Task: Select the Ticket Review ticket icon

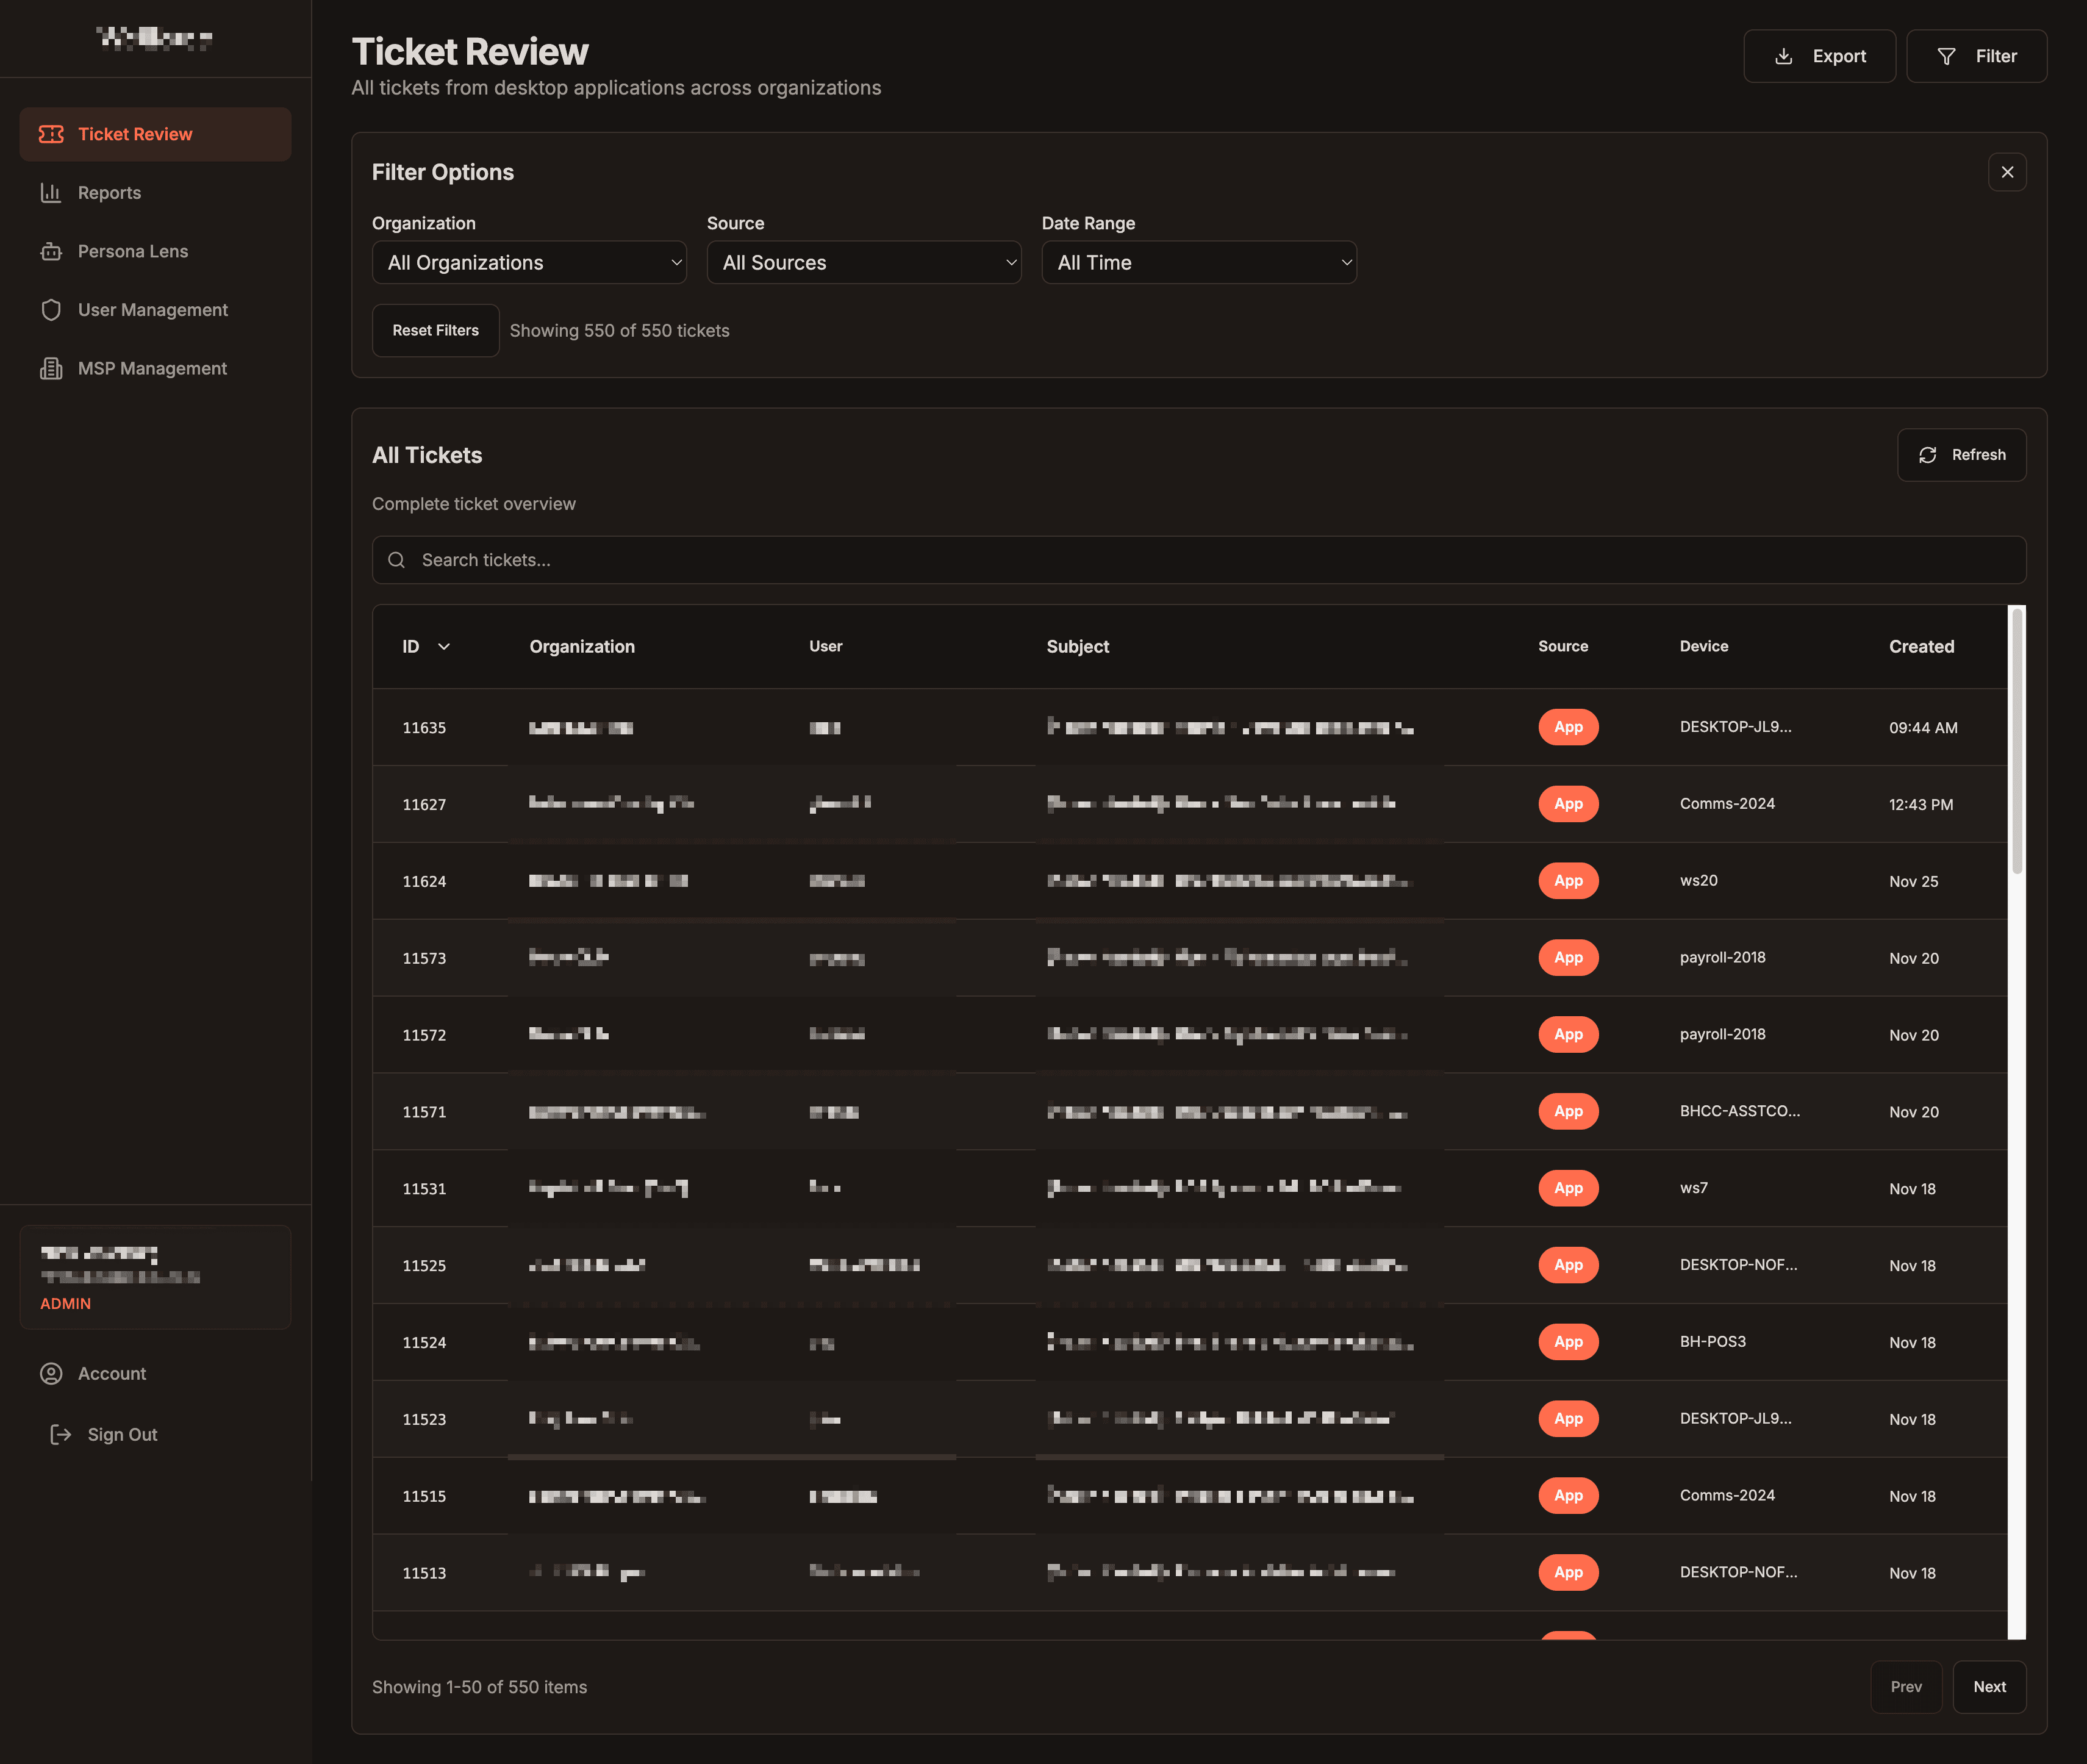Action: tap(51, 133)
